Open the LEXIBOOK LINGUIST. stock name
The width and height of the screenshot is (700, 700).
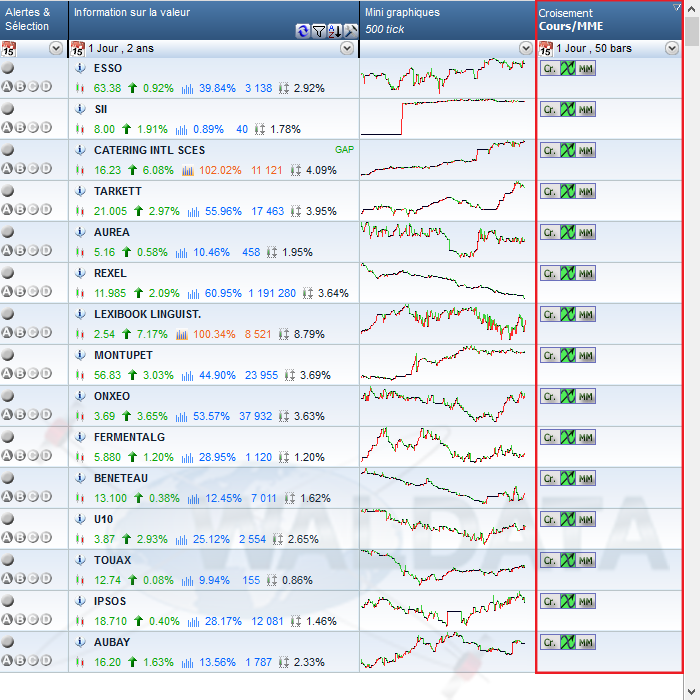pos(148,314)
